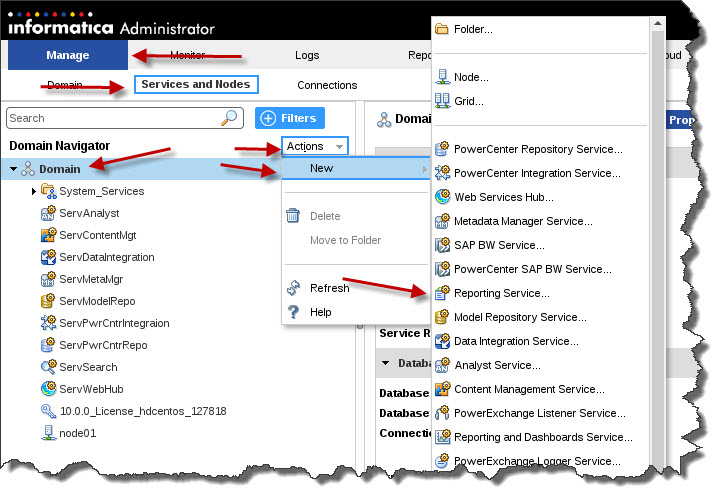This screenshot has height=503, width=727.
Task: Click the Reporting Service icon
Action: (442, 293)
